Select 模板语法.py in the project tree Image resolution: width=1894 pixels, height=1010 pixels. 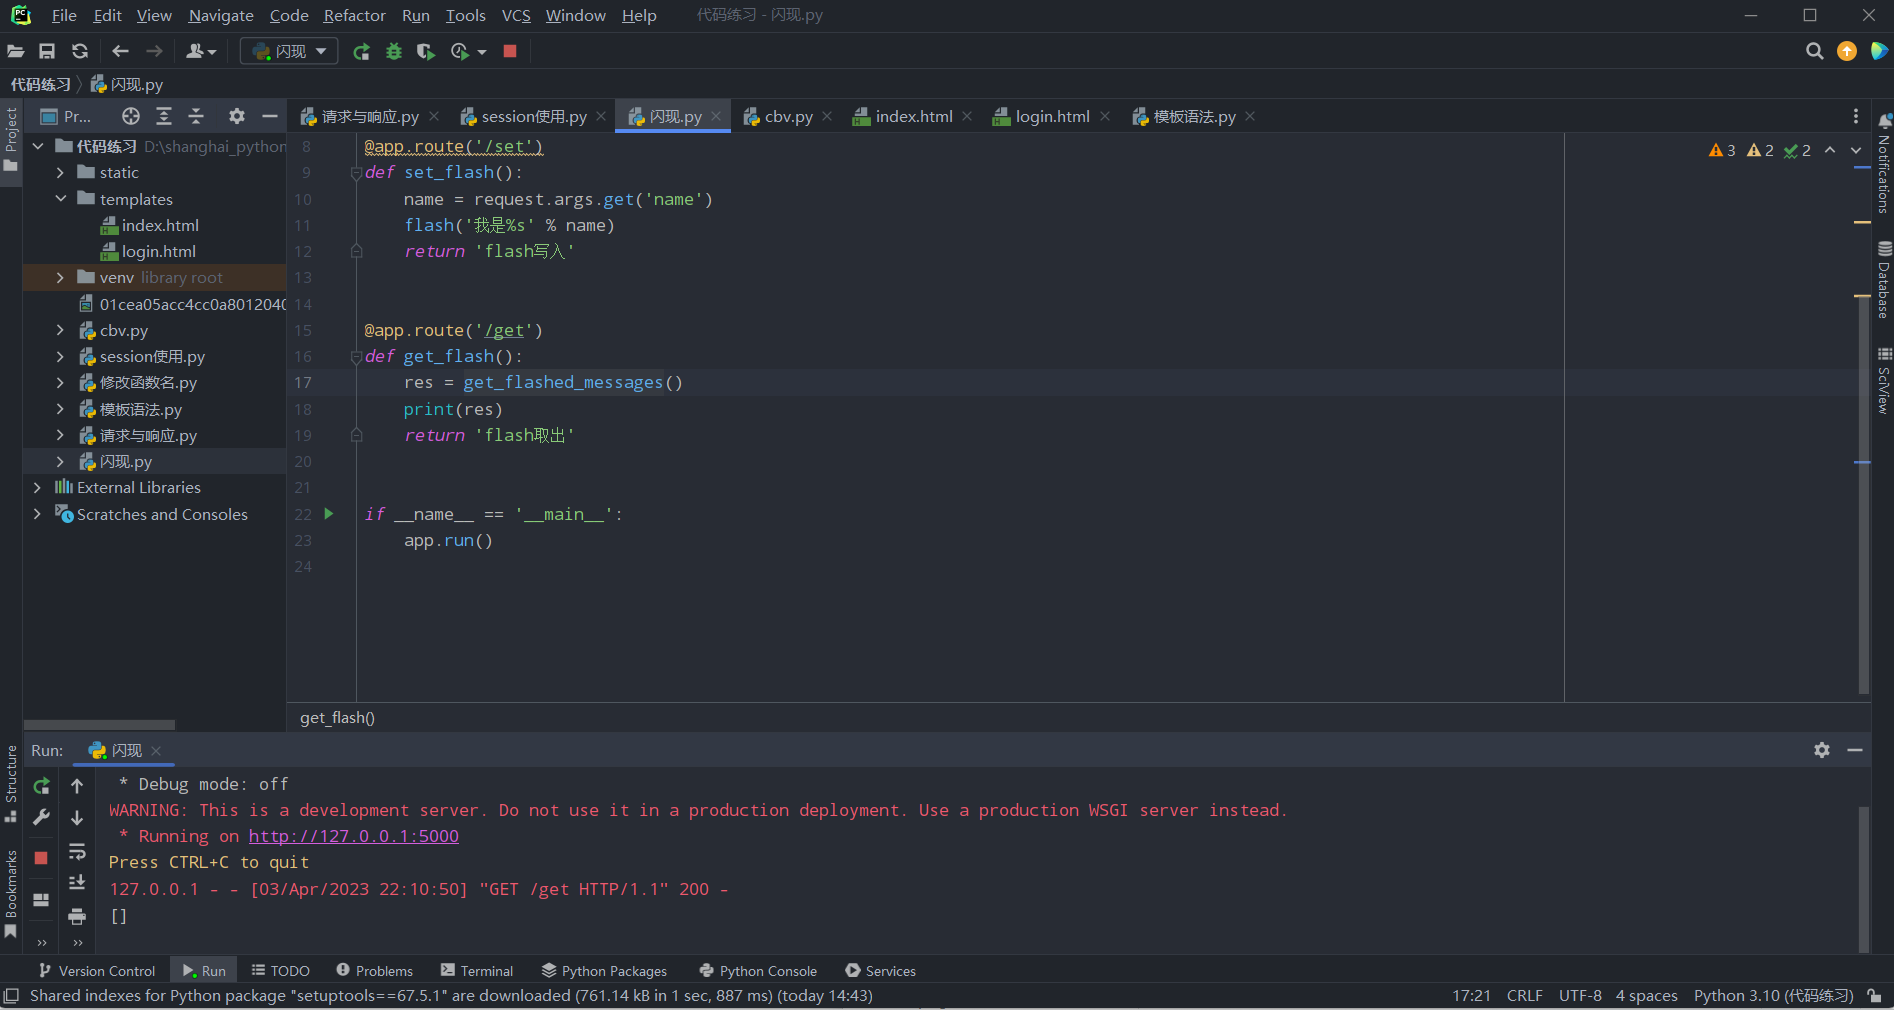click(141, 409)
